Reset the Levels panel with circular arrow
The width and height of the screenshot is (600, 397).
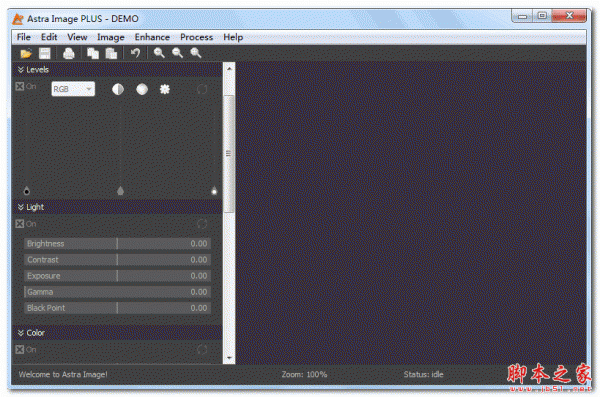[202, 89]
